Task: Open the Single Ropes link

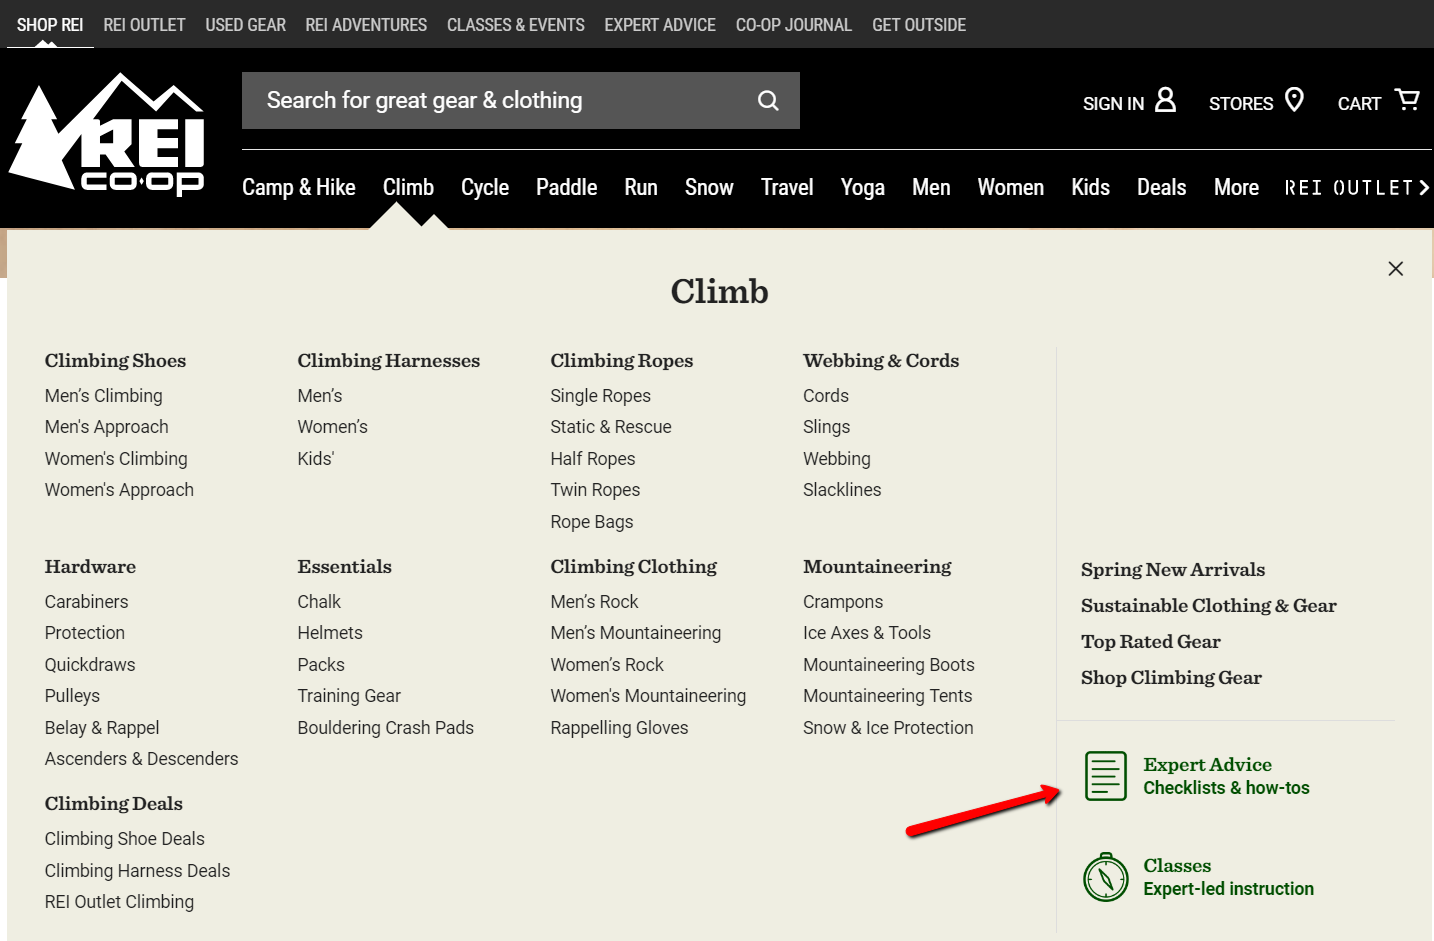Action: [x=600, y=396]
